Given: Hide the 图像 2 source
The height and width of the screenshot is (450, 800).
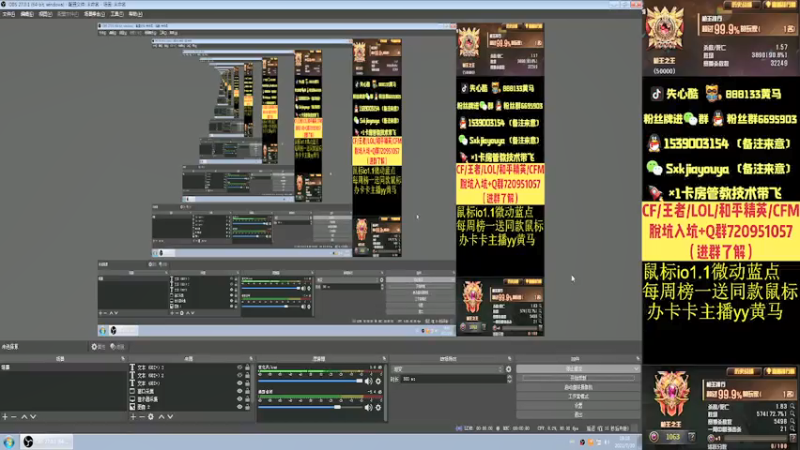Looking at the screenshot, I should pos(239,407).
